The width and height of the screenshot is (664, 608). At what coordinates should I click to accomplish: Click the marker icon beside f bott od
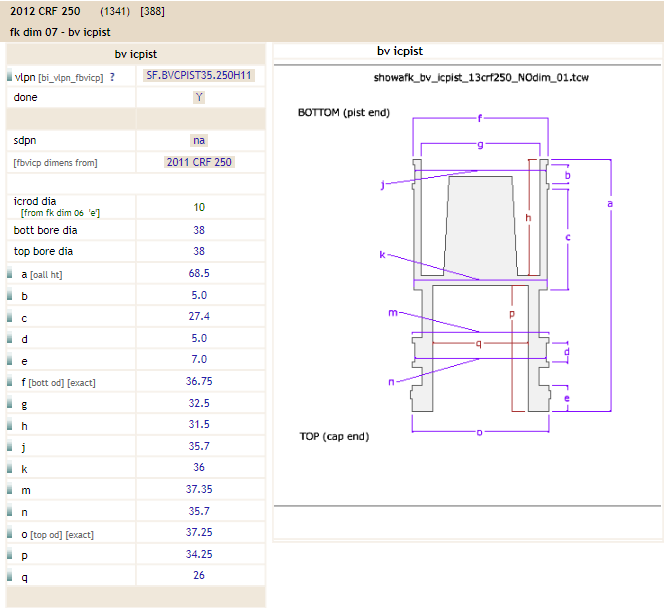[x=10, y=382]
